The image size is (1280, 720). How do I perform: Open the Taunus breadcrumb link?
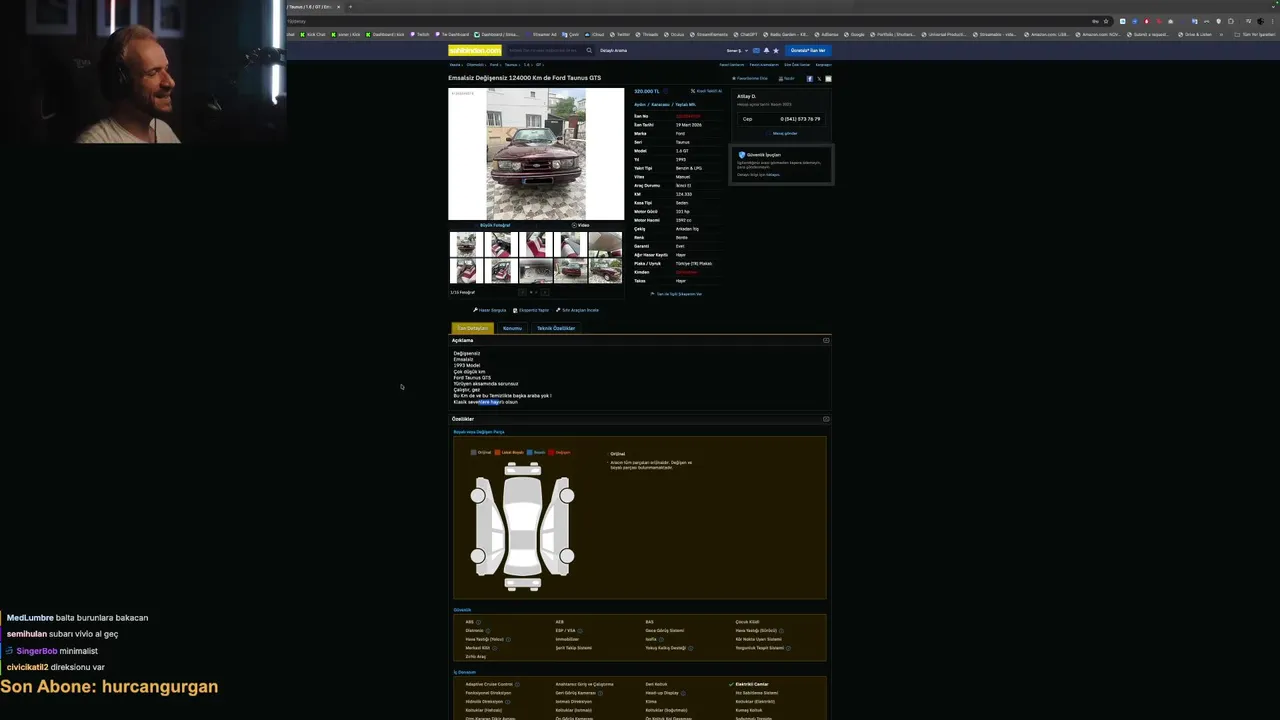(511, 64)
